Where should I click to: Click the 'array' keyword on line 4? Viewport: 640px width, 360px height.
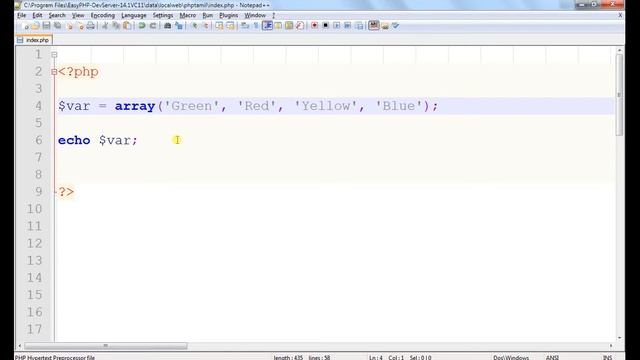click(135, 106)
